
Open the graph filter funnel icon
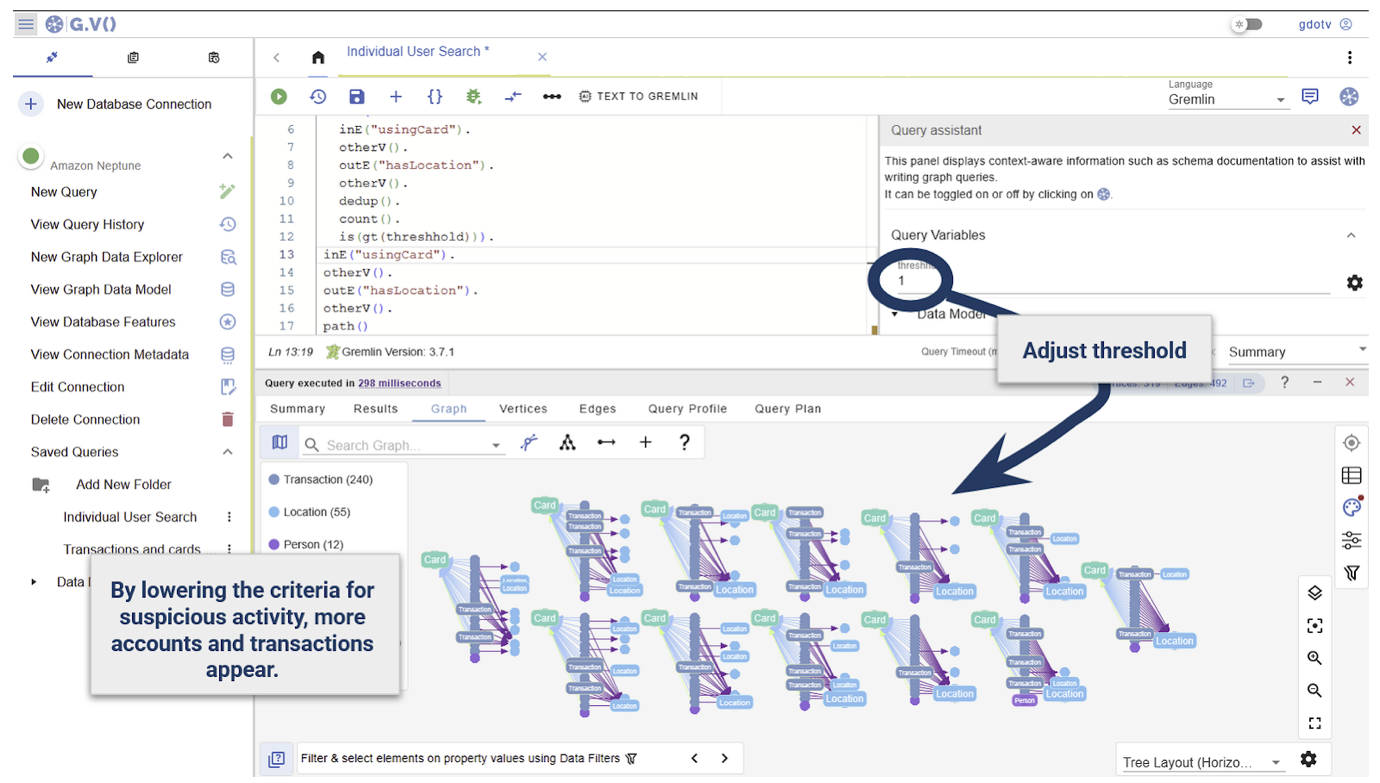pyautogui.click(x=1351, y=573)
